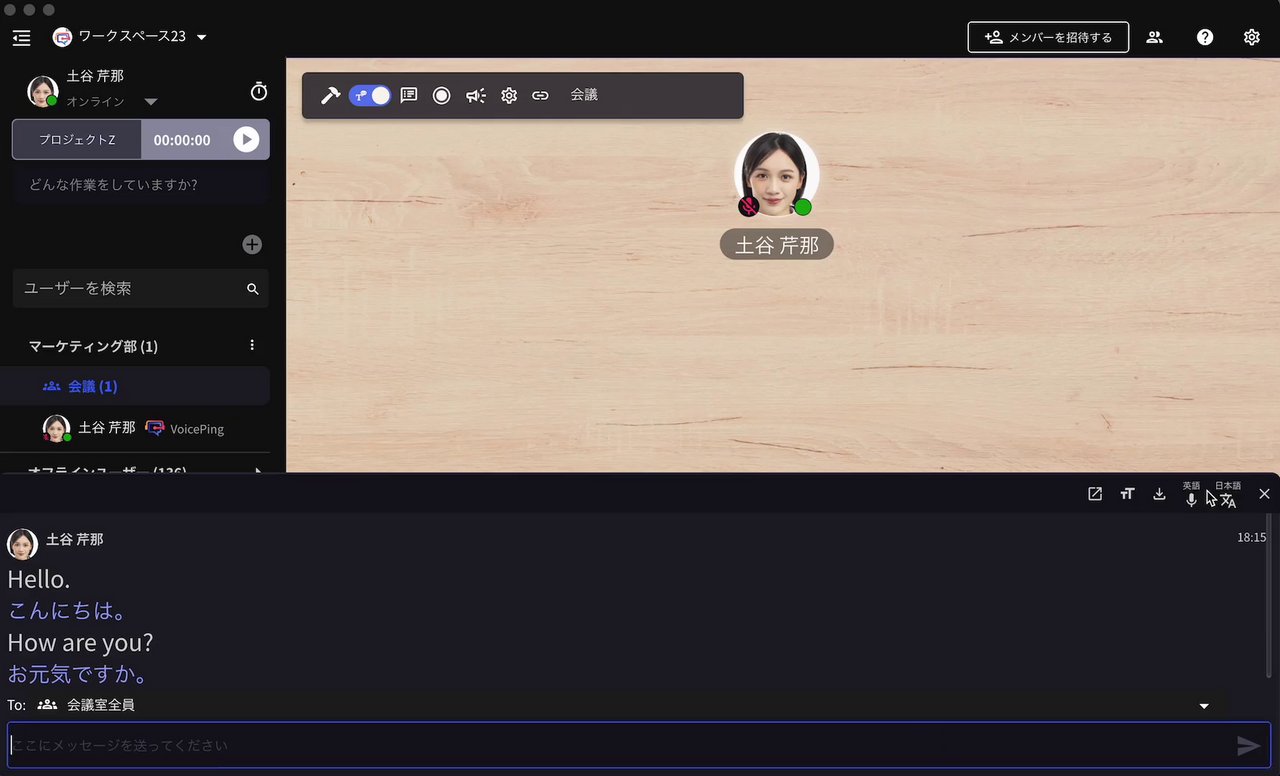1280x776 pixels.
Task: Click the VoicePing workspace logo
Action: click(x=62, y=37)
